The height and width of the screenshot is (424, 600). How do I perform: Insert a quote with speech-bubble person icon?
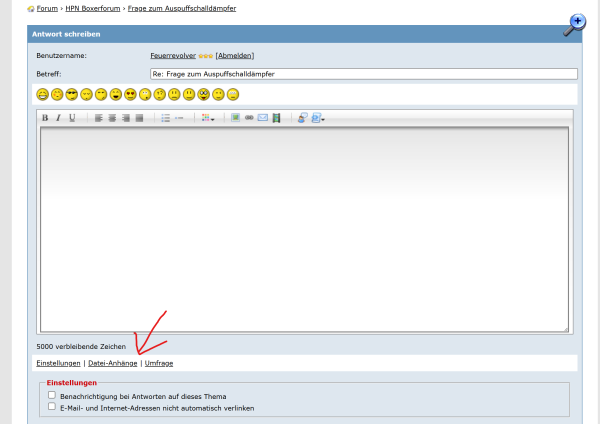(x=303, y=118)
